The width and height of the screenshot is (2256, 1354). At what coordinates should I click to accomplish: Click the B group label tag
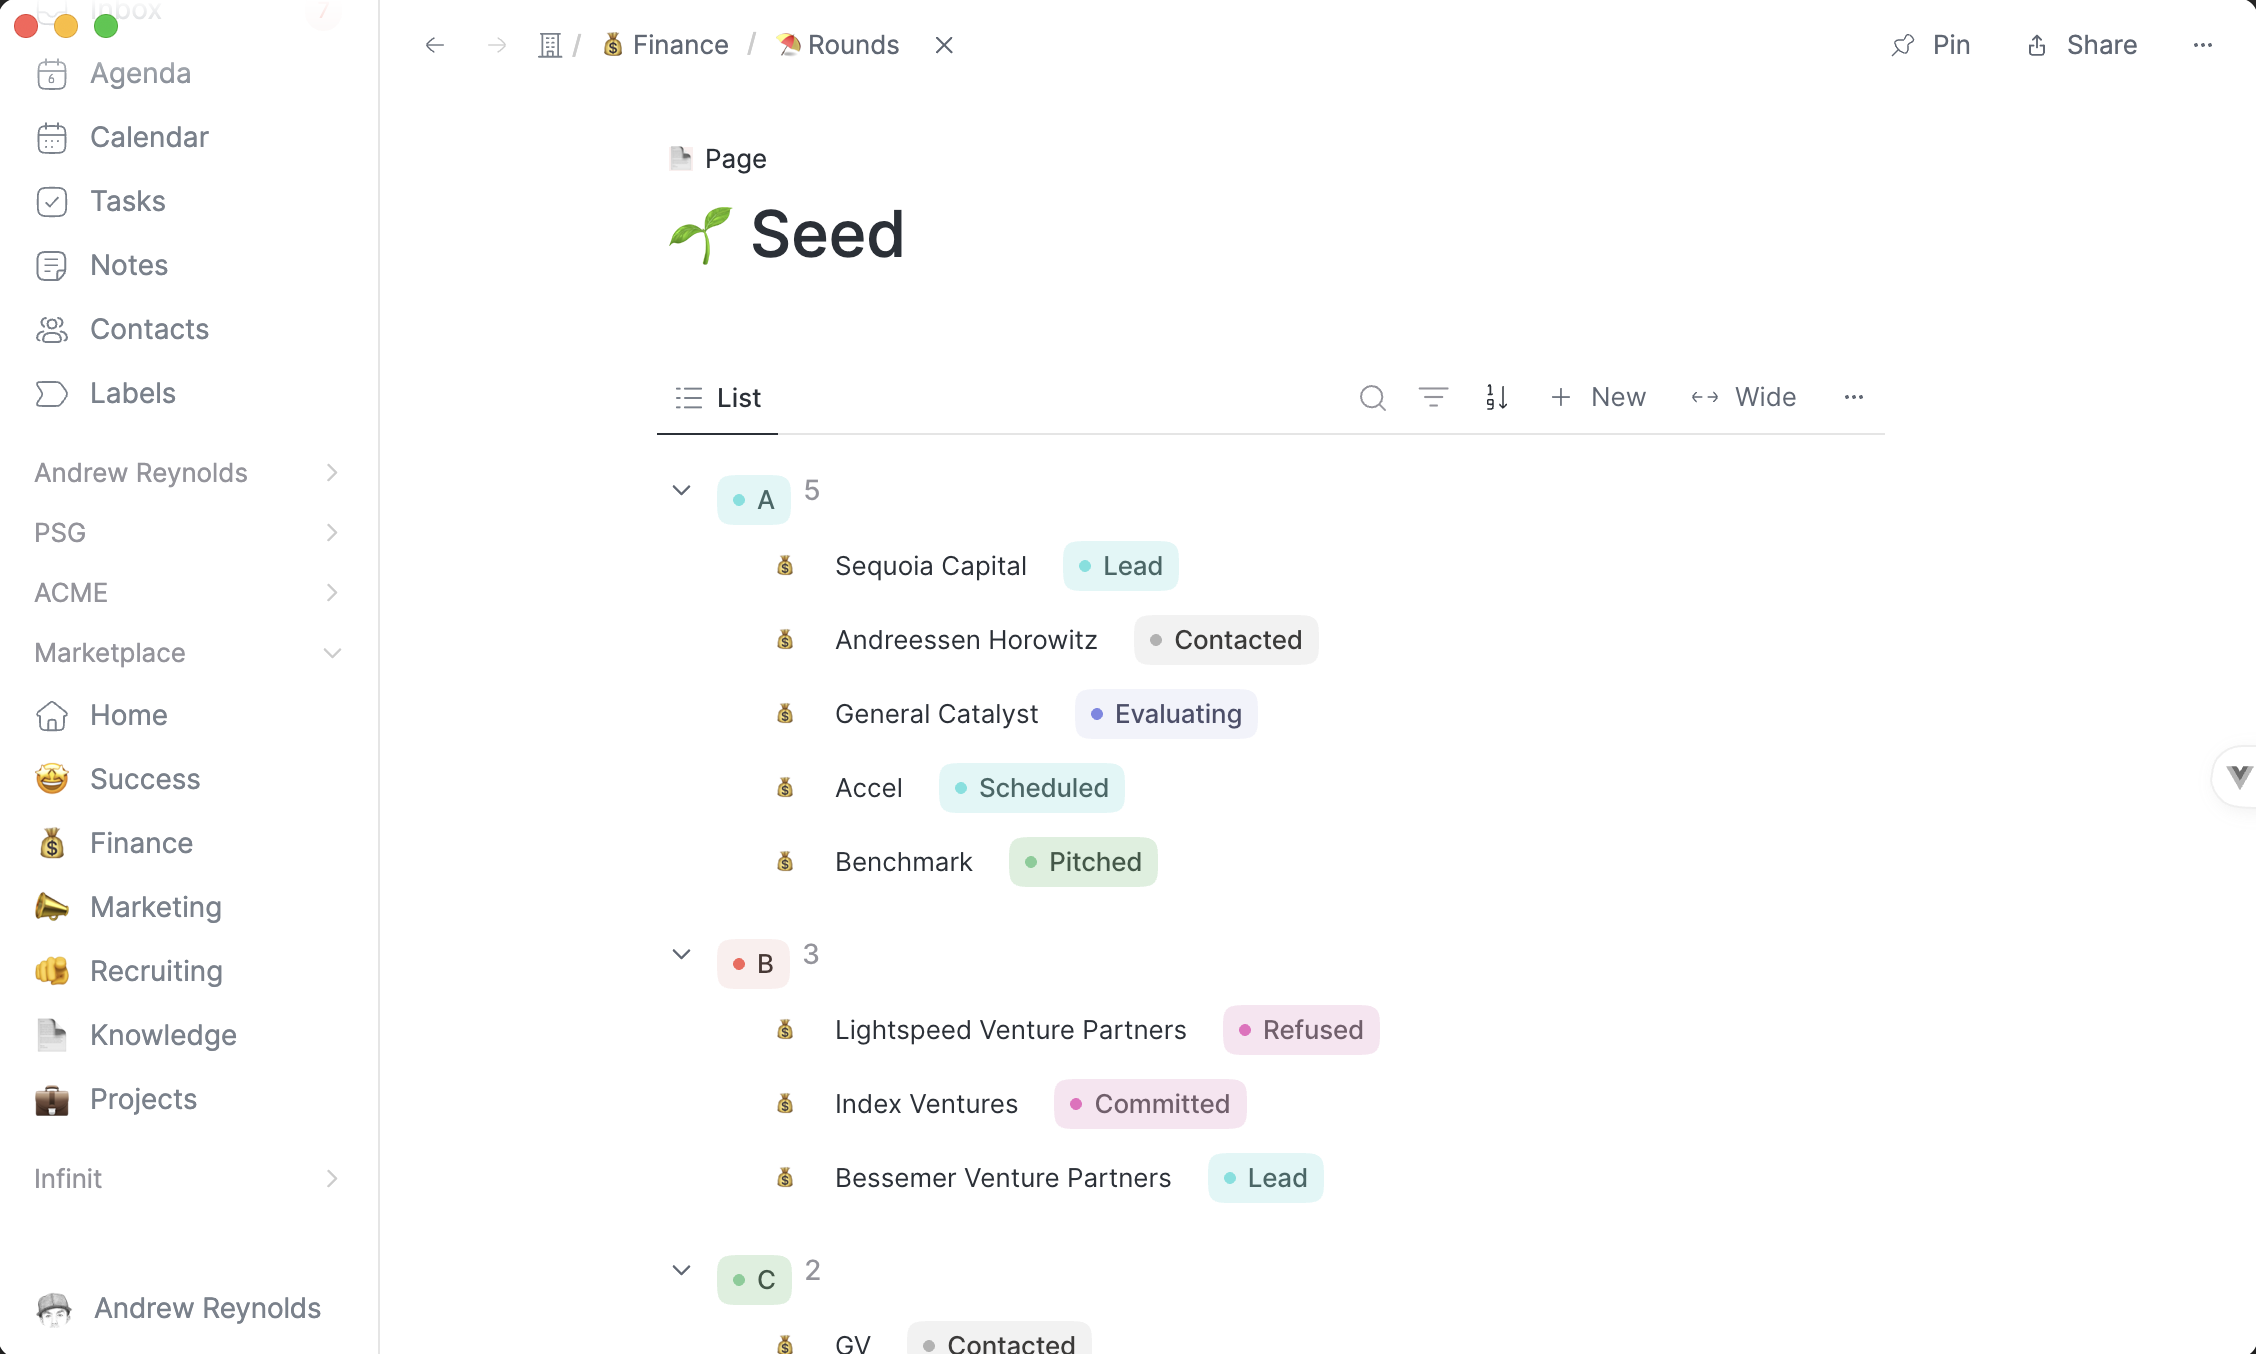[x=753, y=964]
